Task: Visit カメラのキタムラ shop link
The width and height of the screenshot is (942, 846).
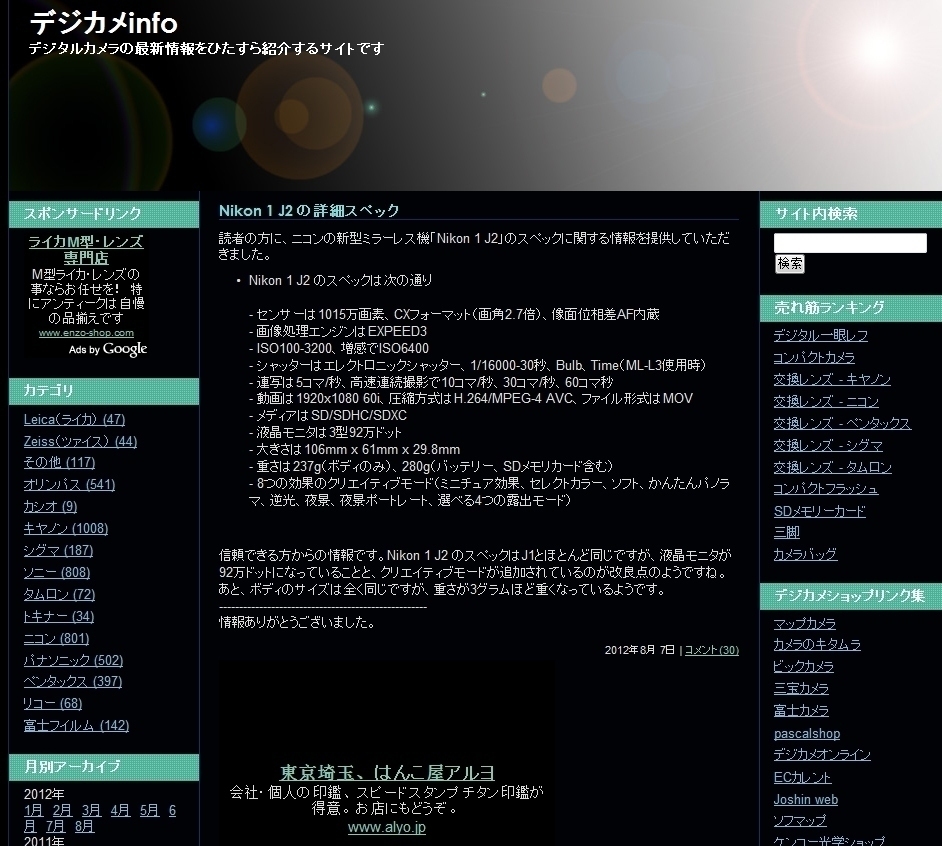Action: click(817, 645)
